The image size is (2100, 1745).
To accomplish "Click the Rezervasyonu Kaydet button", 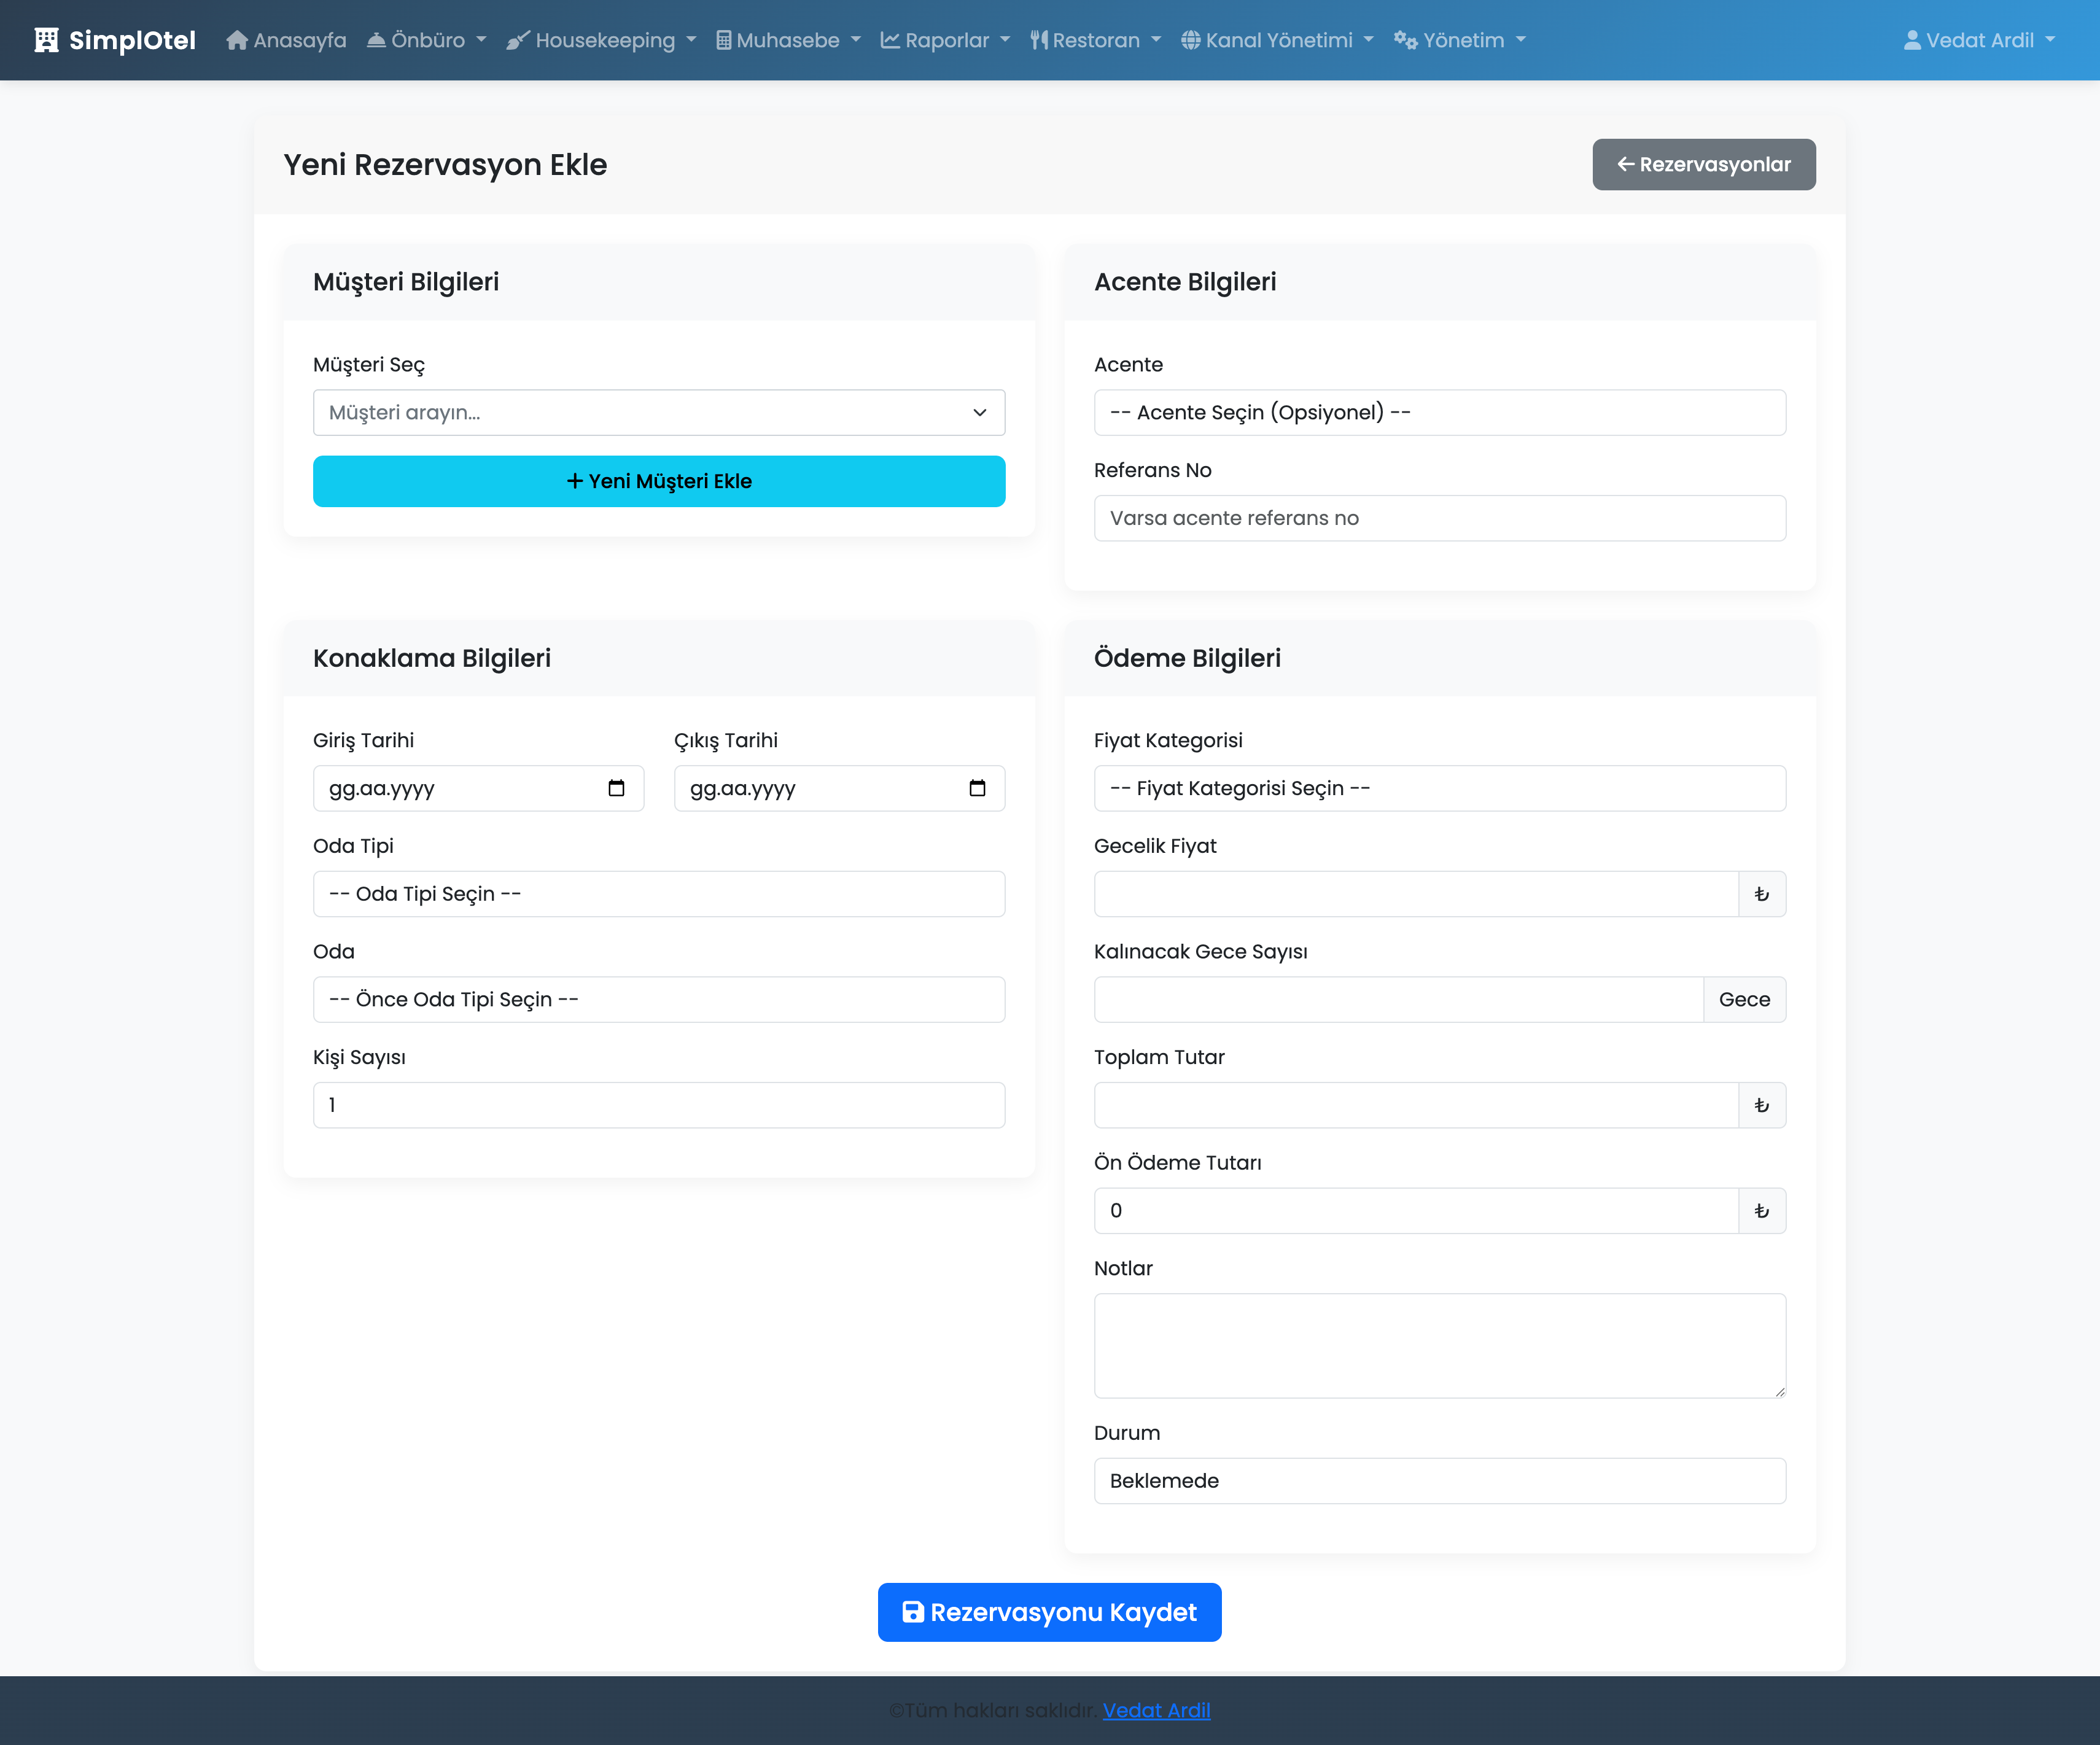I will (1049, 1612).
